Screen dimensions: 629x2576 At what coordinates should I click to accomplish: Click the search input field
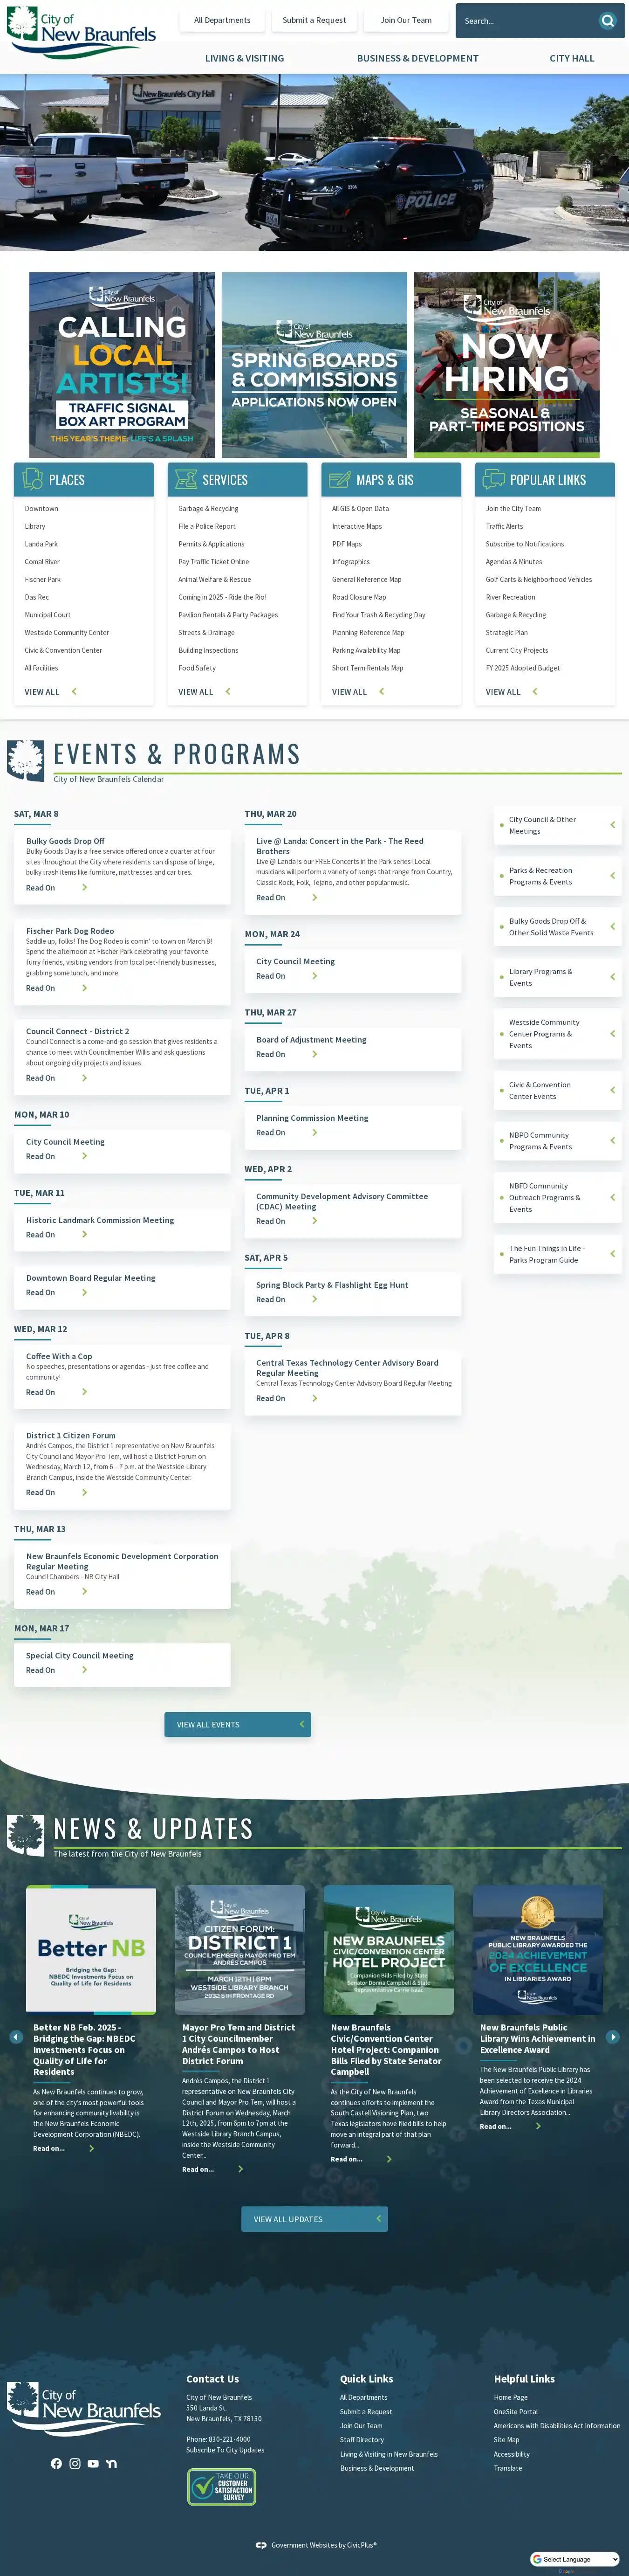click(x=526, y=20)
